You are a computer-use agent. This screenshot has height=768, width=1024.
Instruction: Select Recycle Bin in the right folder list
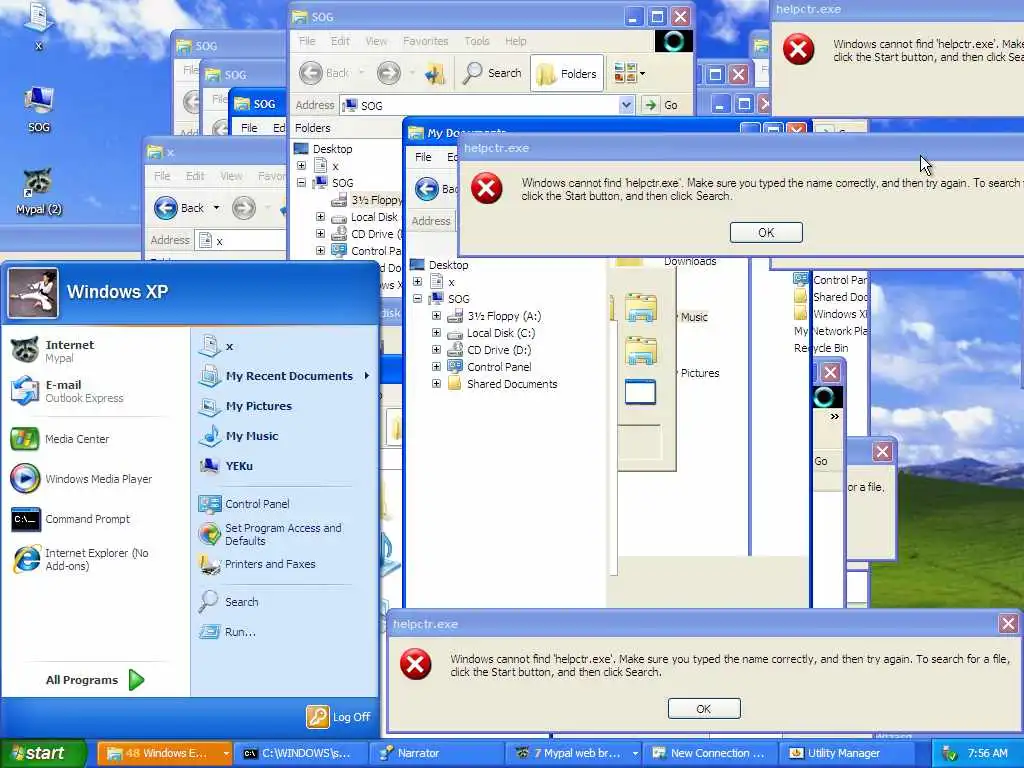coord(821,348)
